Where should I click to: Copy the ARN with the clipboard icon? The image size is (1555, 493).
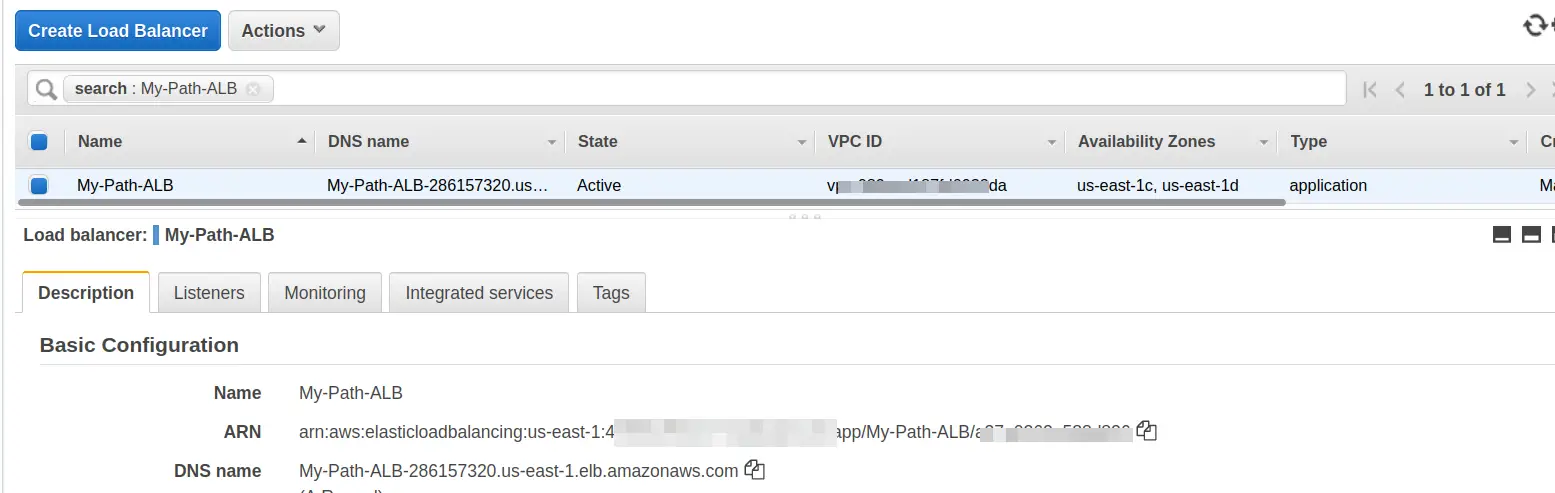pyautogui.click(x=1147, y=432)
